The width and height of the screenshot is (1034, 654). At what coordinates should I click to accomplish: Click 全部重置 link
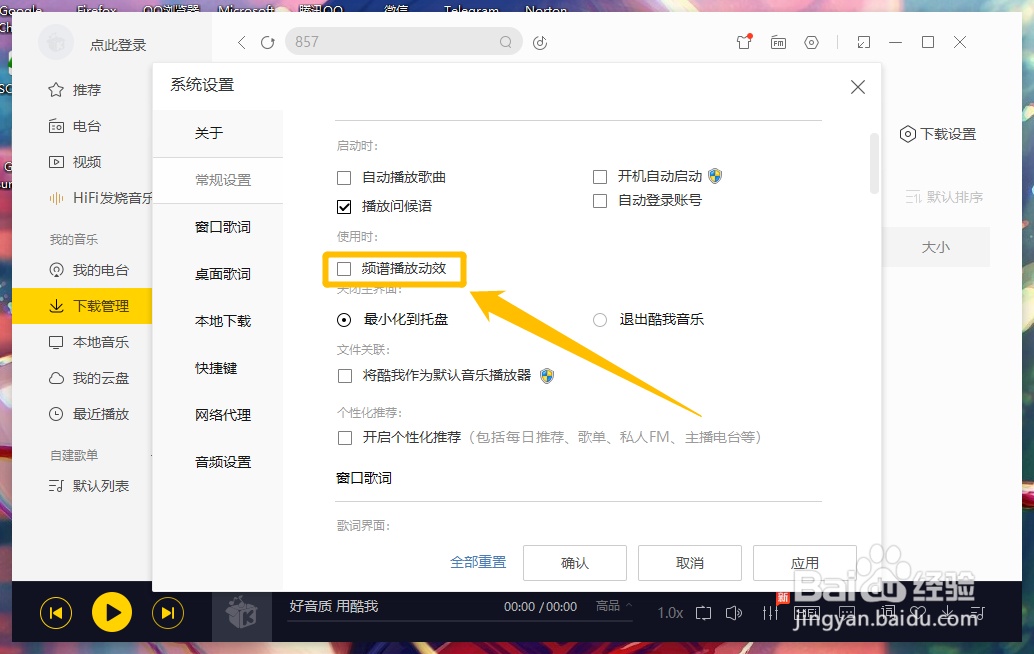(478, 562)
